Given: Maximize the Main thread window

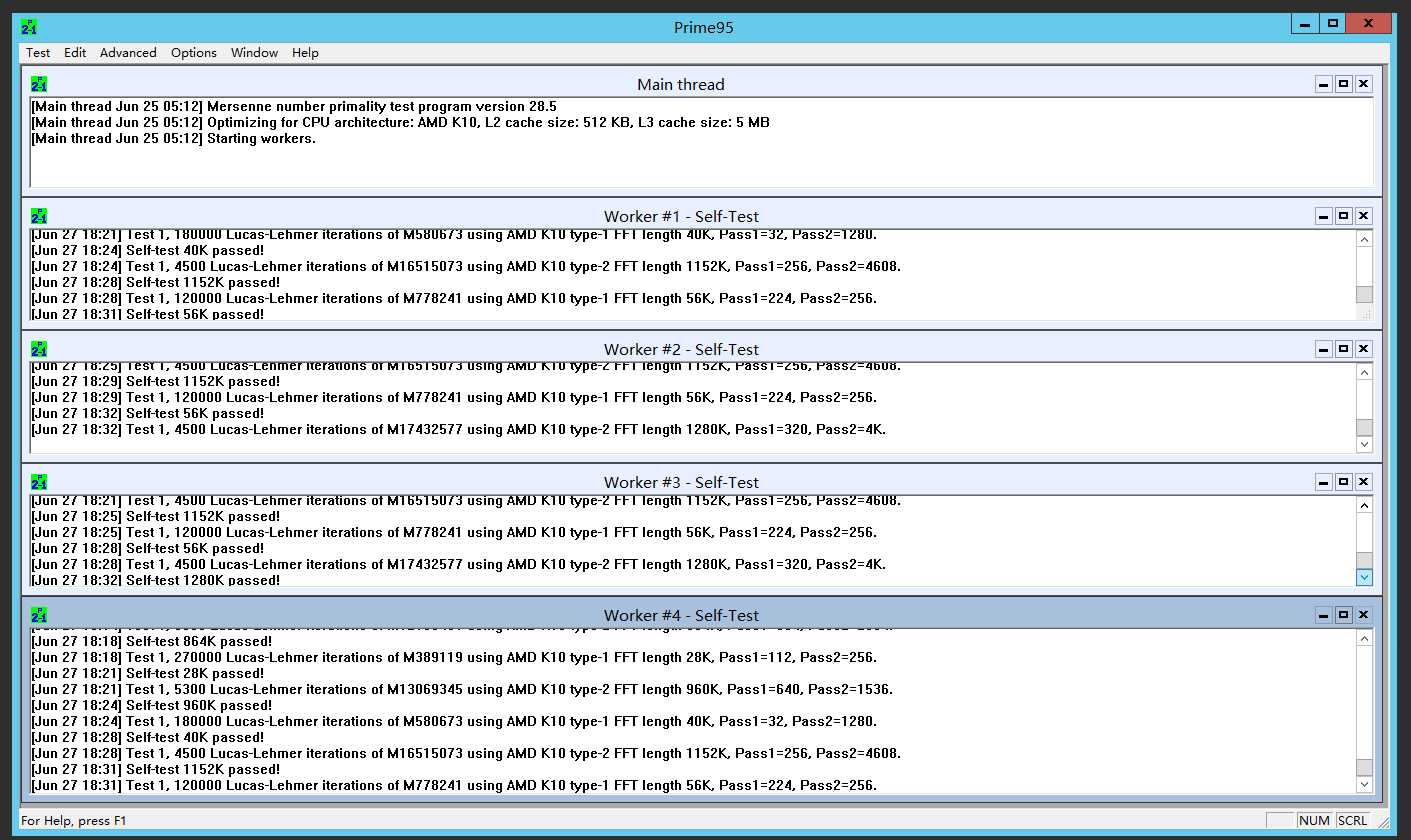Looking at the screenshot, I should click(x=1344, y=85).
